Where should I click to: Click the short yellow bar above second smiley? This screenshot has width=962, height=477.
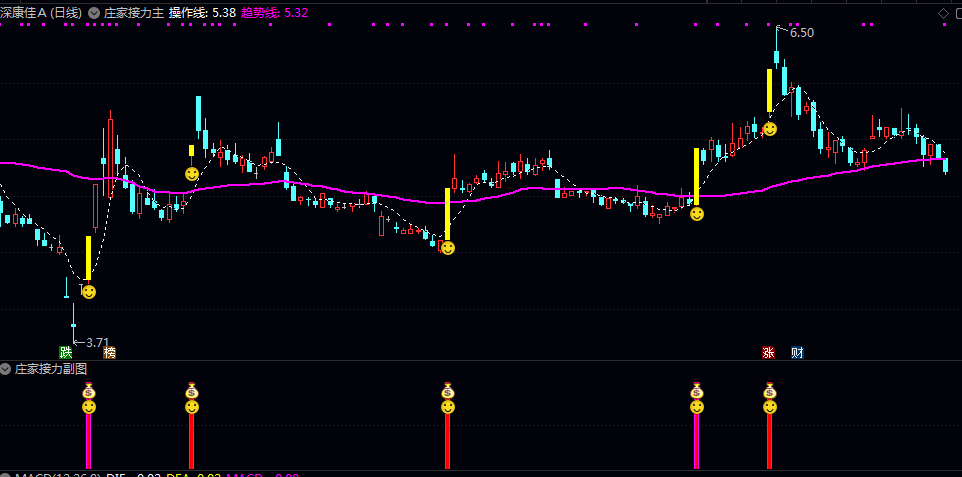pos(191,150)
